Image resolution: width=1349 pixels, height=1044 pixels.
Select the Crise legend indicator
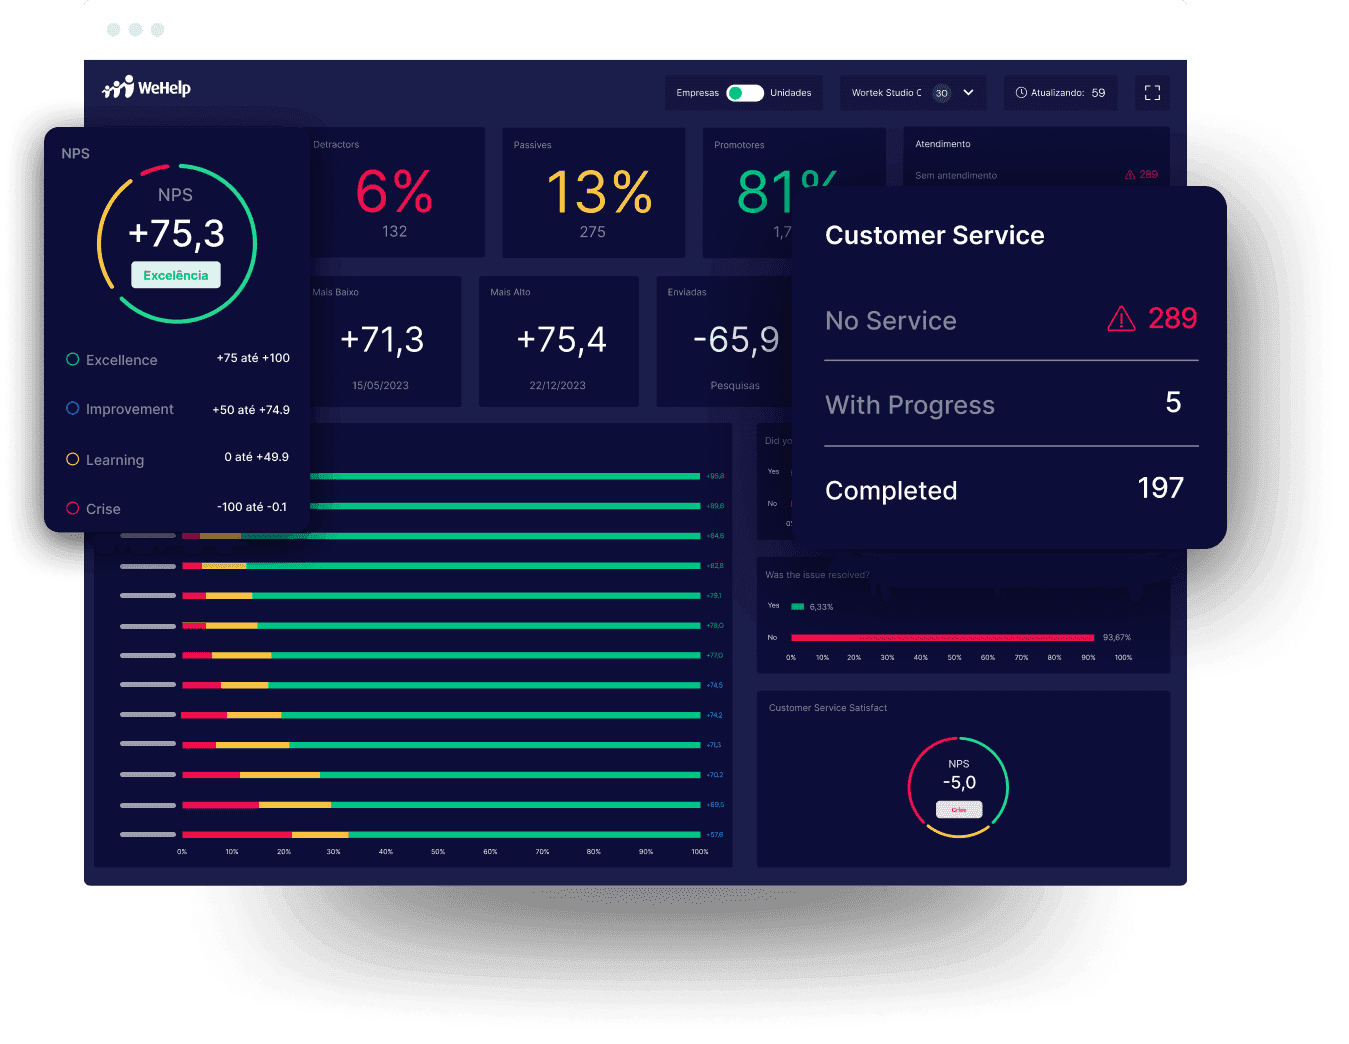click(71, 508)
